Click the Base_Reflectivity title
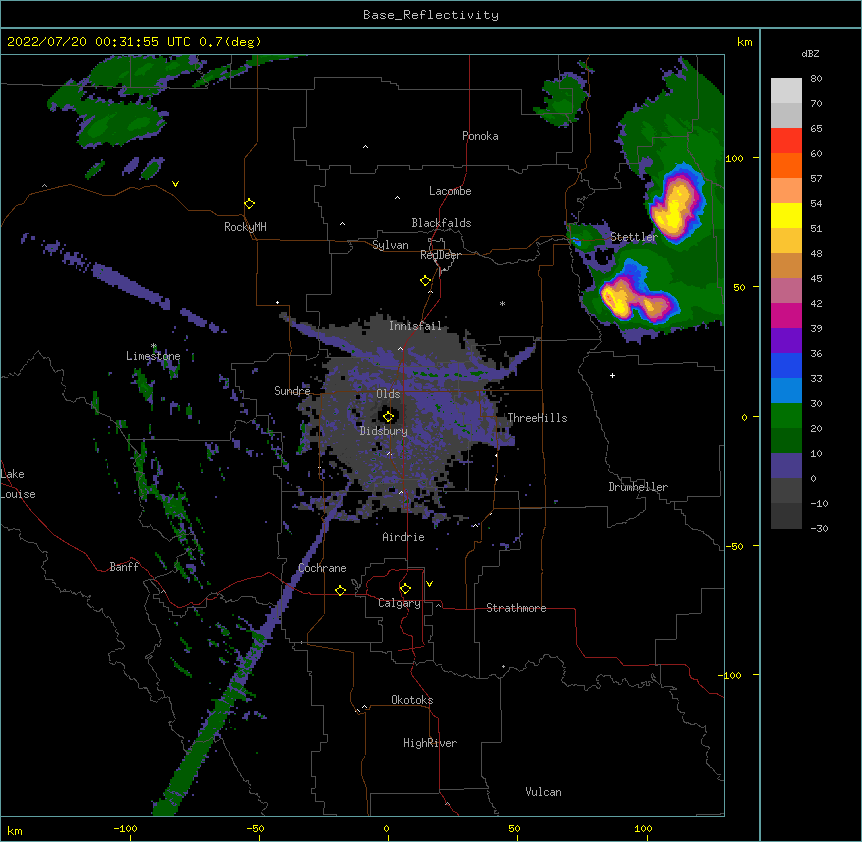862x842 pixels. [431, 15]
